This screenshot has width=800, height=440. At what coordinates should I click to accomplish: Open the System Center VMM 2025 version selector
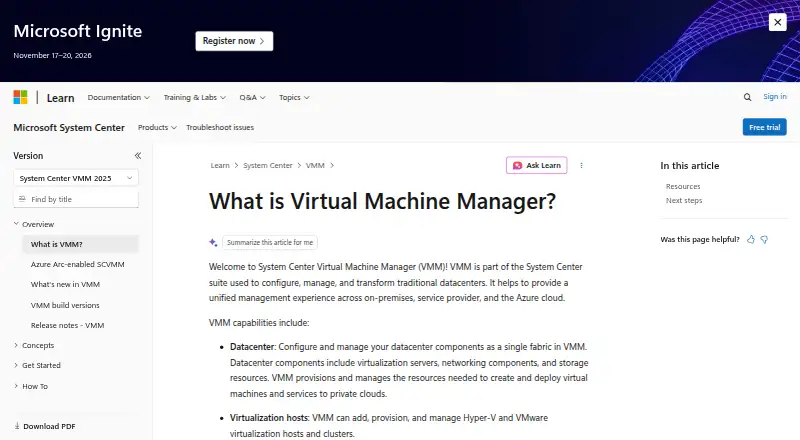pos(76,178)
